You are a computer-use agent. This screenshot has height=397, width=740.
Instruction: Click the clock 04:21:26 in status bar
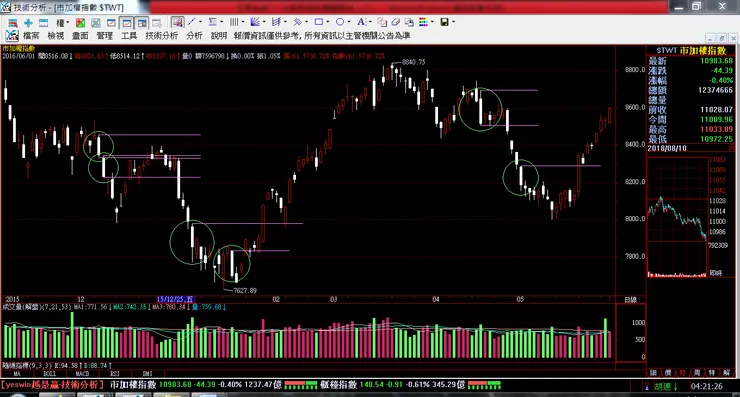coord(706,386)
